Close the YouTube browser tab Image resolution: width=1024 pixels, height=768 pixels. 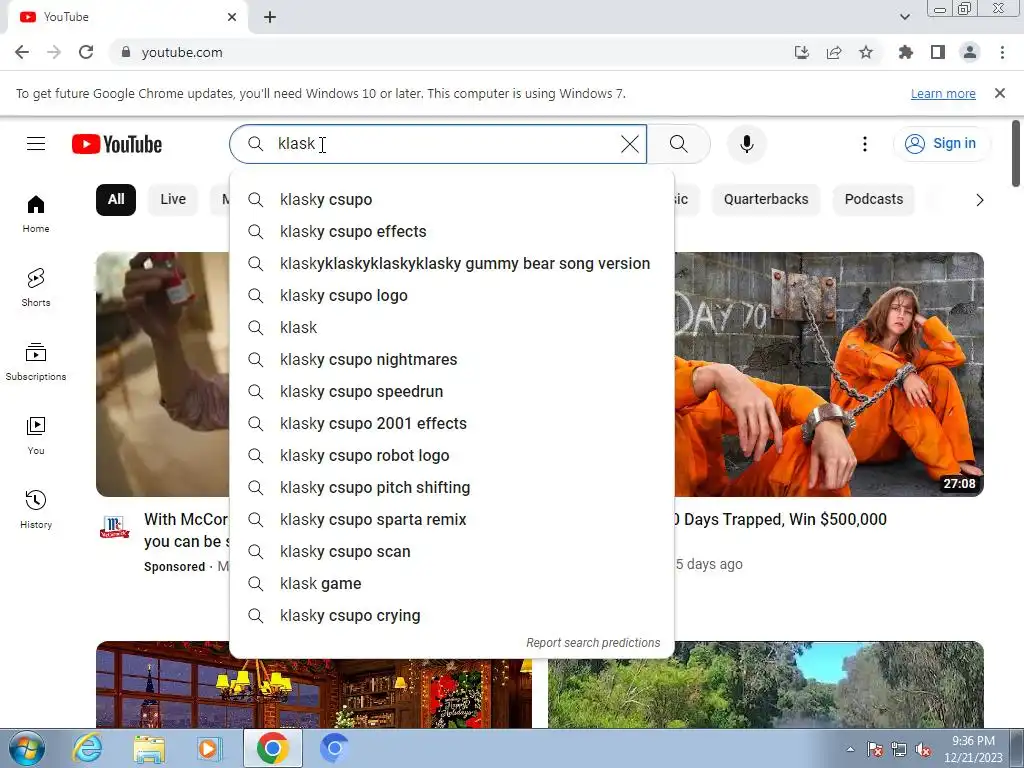point(232,17)
